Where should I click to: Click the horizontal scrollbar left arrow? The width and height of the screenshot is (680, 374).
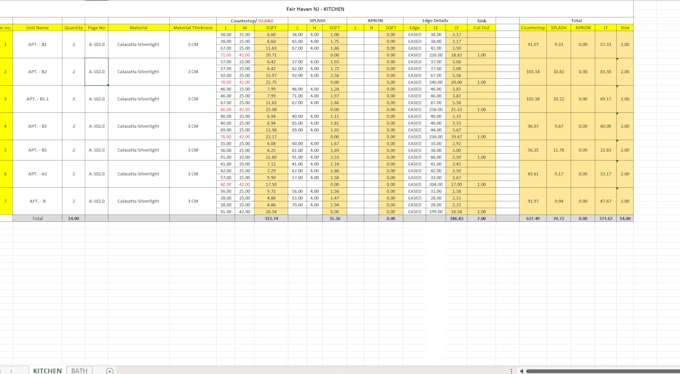pos(521,371)
